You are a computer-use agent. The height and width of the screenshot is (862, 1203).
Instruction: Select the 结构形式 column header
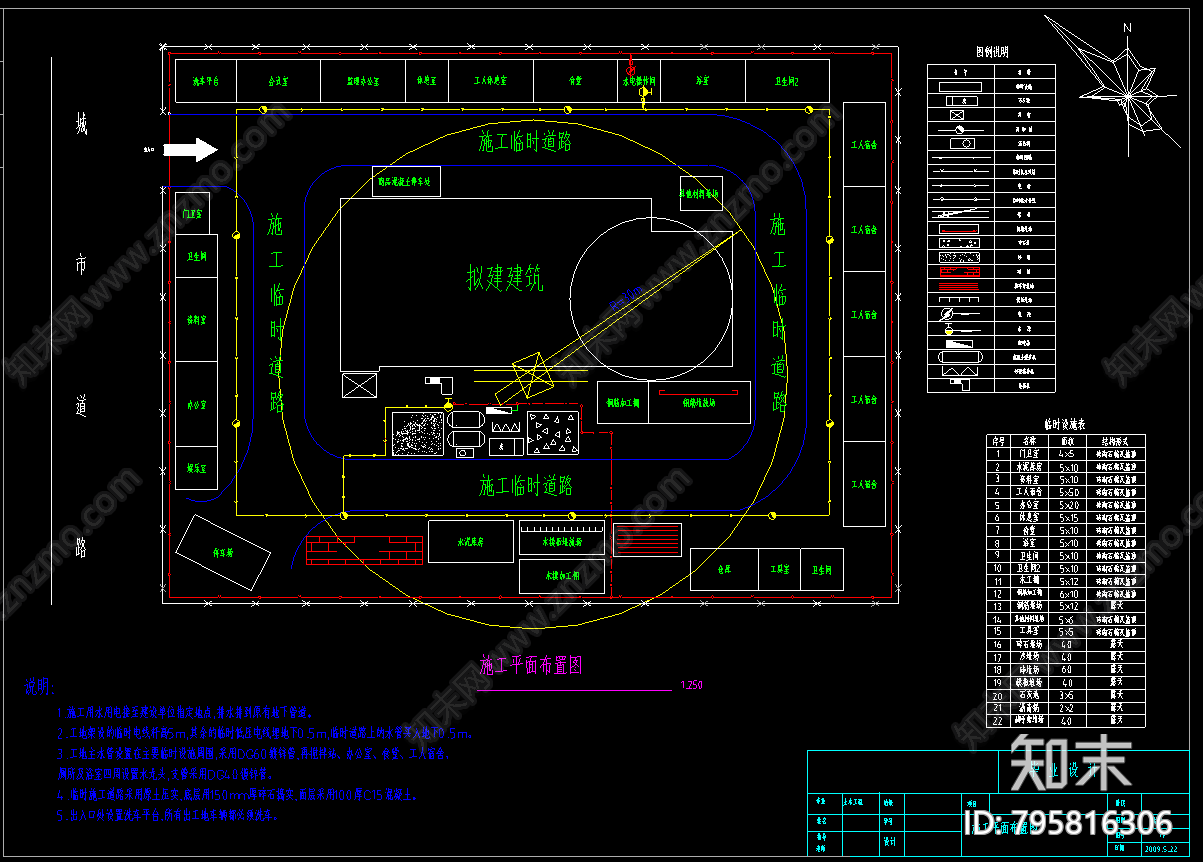1115,440
